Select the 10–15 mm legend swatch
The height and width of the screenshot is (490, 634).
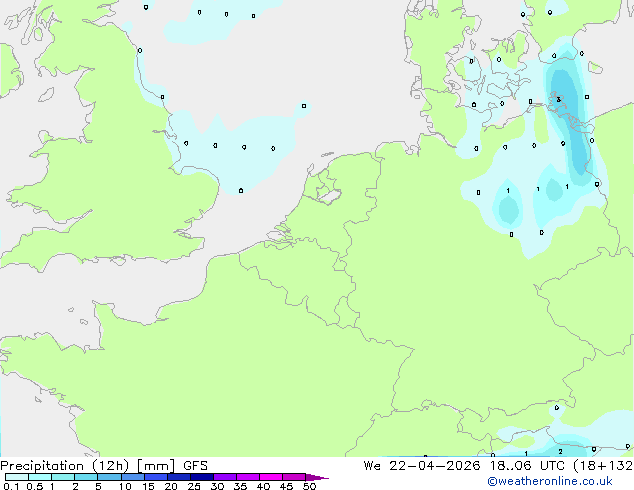[132, 477]
